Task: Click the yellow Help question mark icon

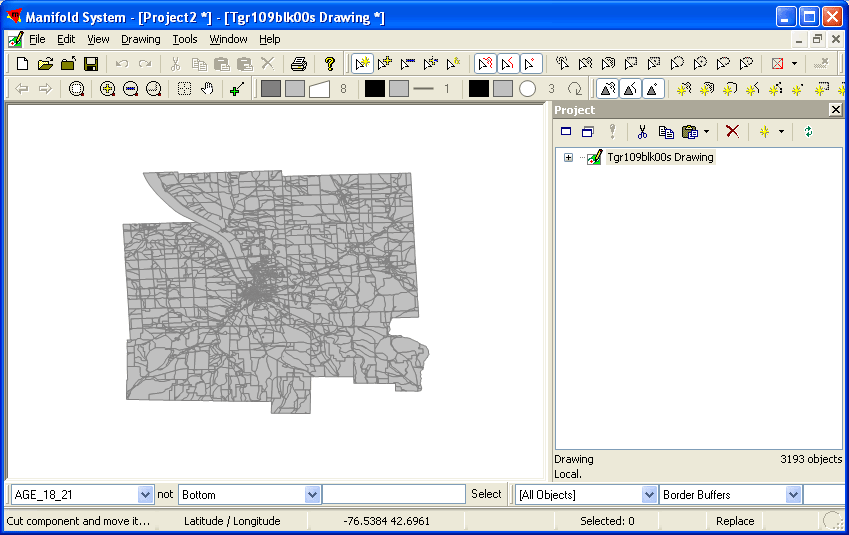Action: (x=329, y=64)
